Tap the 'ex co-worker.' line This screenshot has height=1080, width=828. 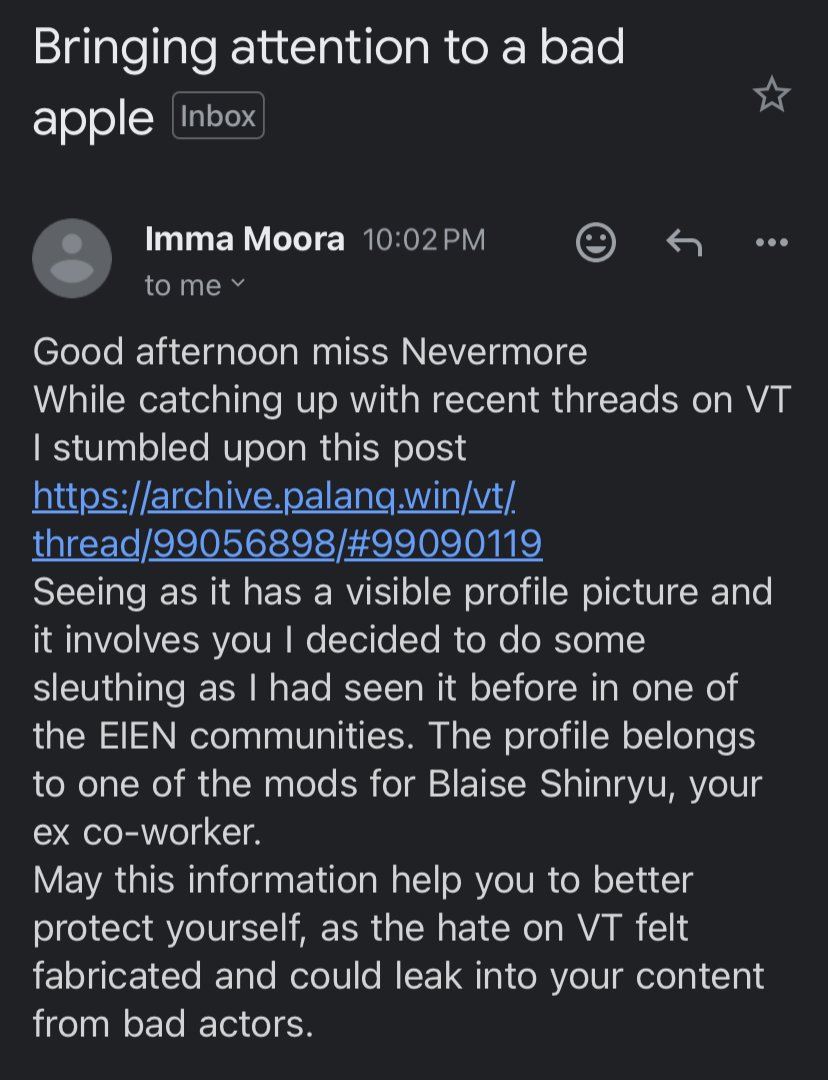pyautogui.click(x=147, y=832)
